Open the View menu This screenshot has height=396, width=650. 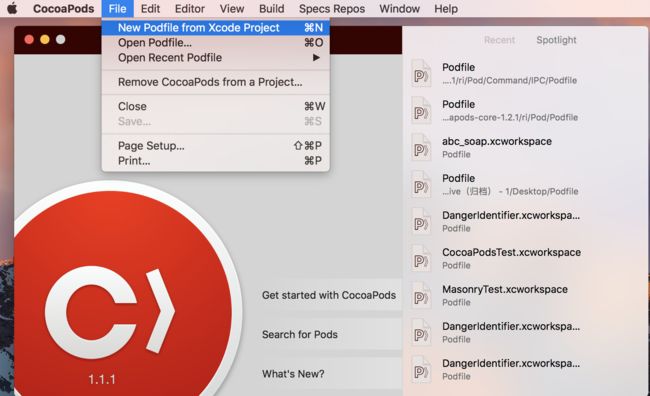point(232,9)
